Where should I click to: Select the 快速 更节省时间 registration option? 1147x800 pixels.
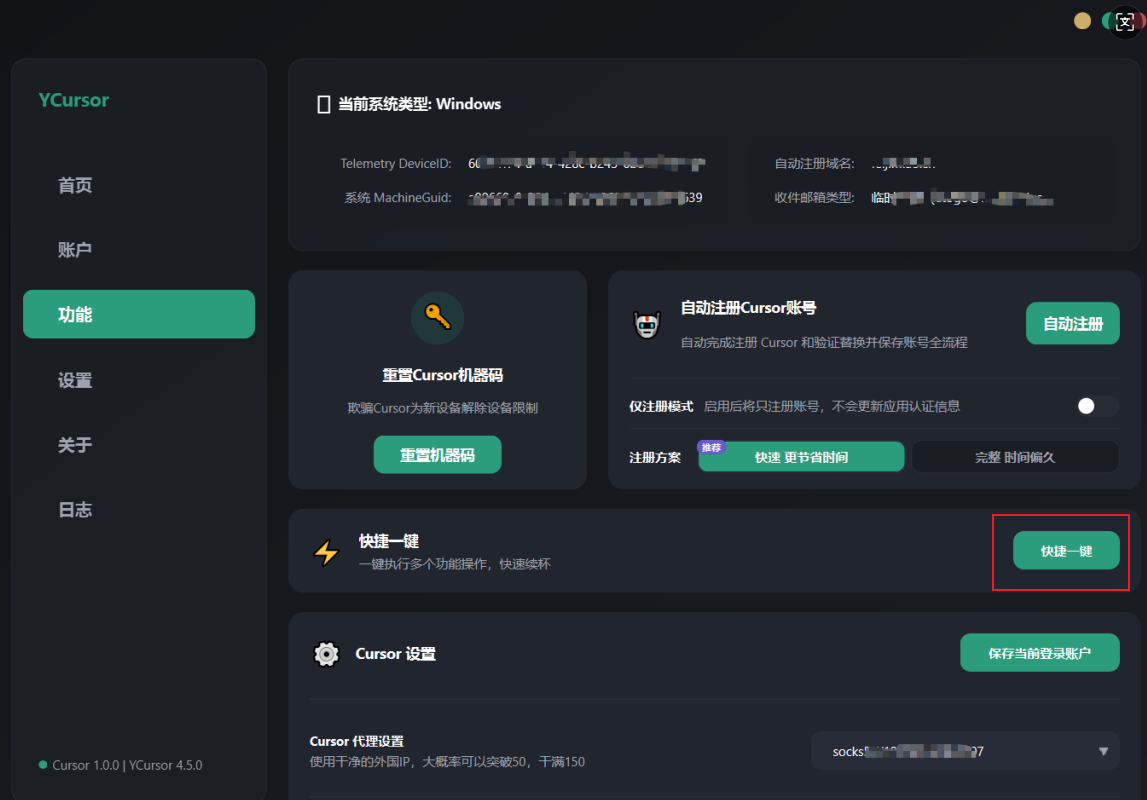[x=801, y=457]
